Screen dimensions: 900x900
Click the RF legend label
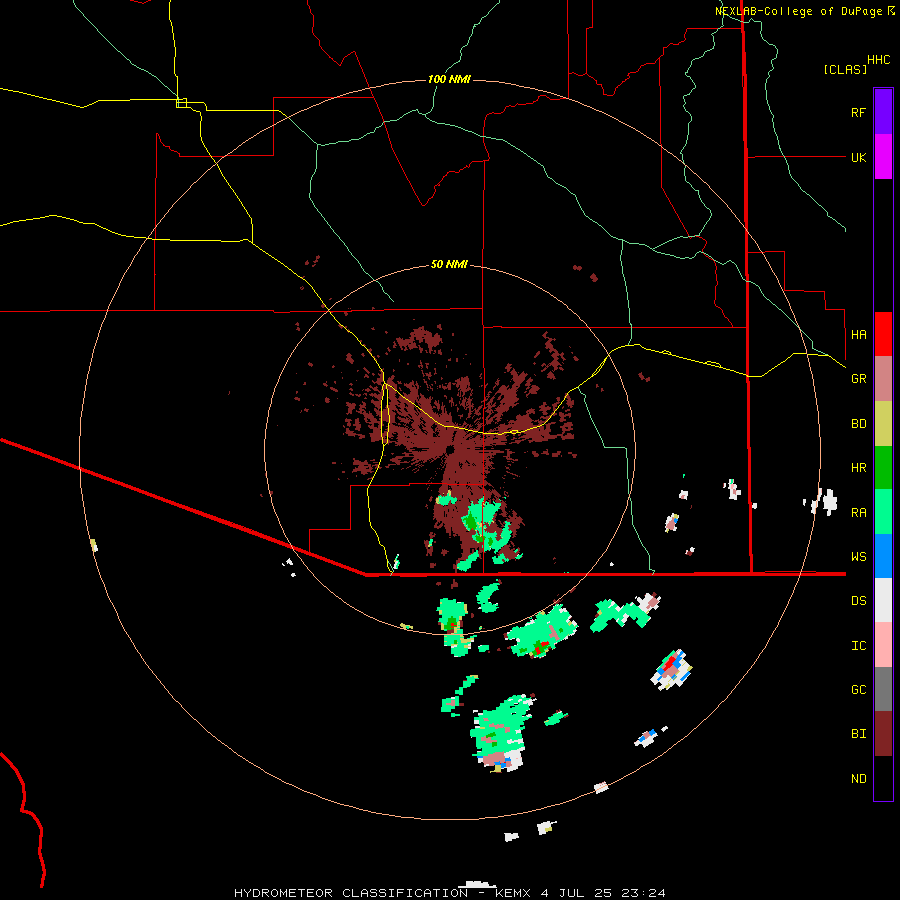(x=858, y=112)
